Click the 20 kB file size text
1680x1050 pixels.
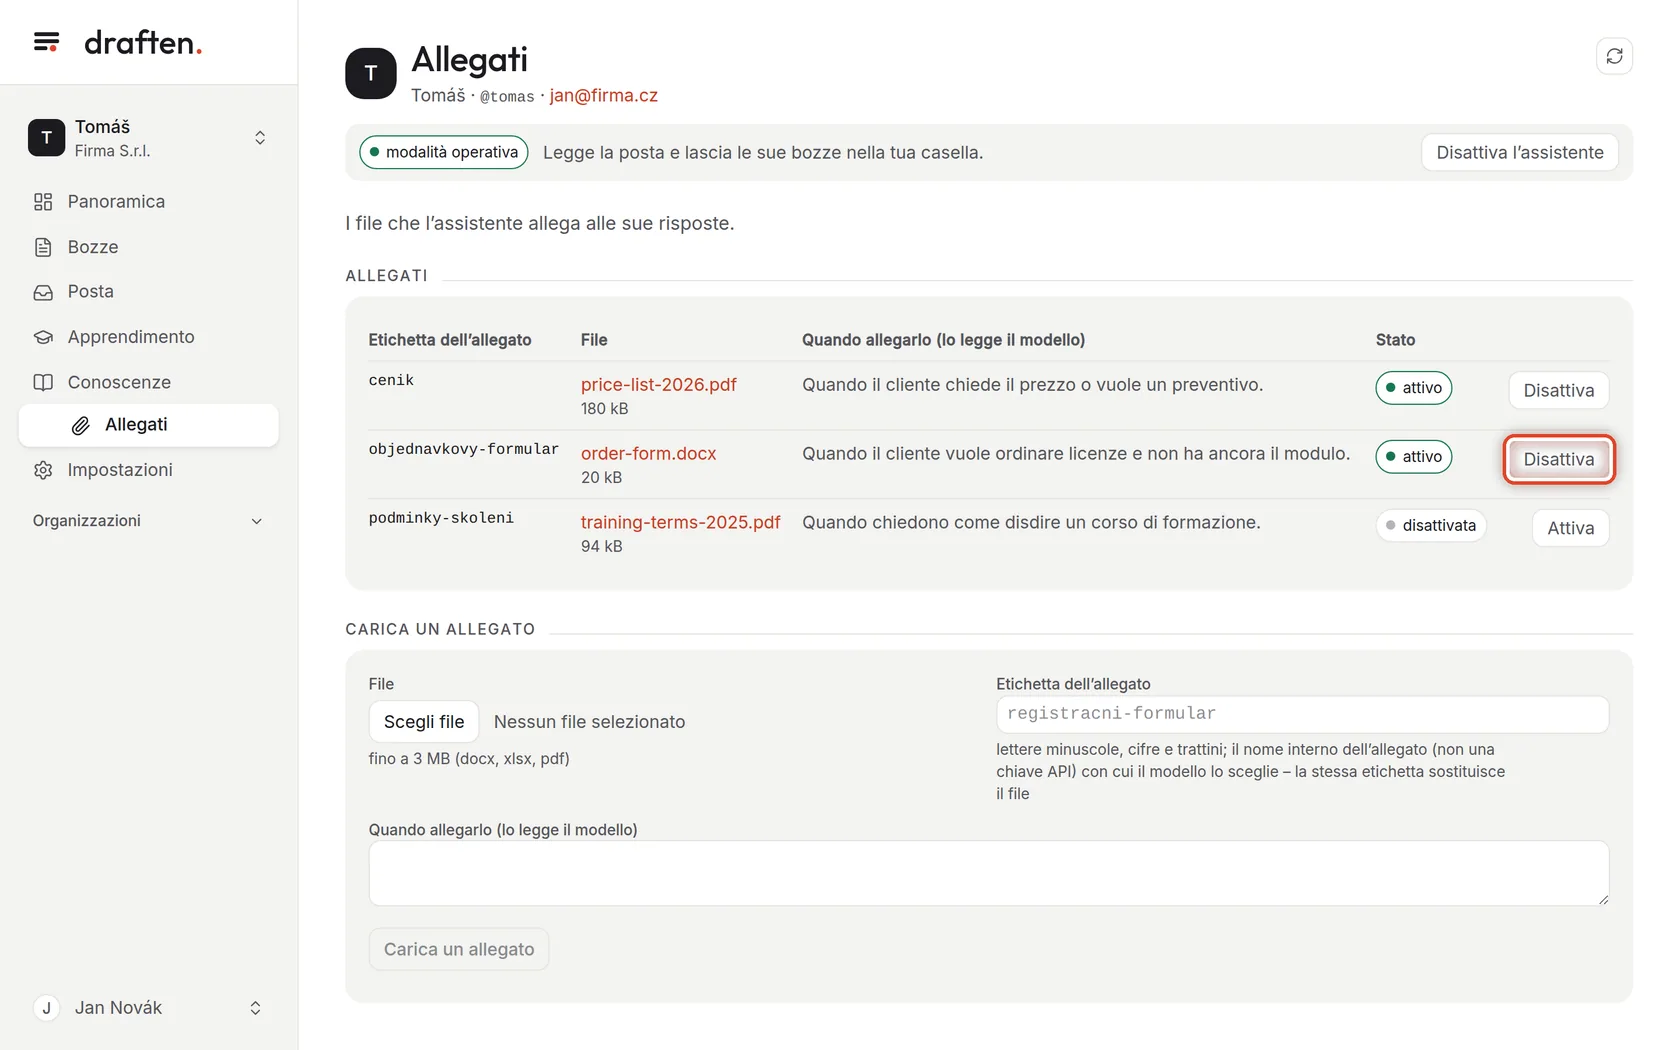point(602,477)
